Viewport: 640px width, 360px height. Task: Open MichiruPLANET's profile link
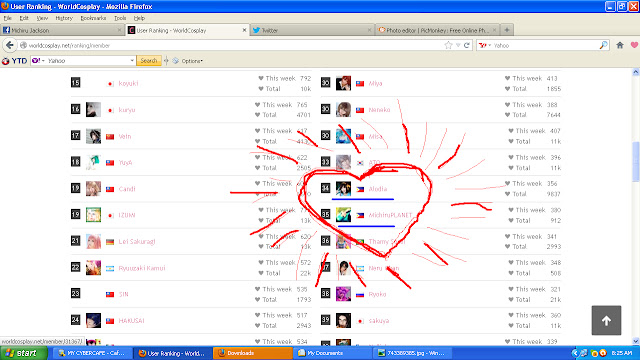coord(391,215)
